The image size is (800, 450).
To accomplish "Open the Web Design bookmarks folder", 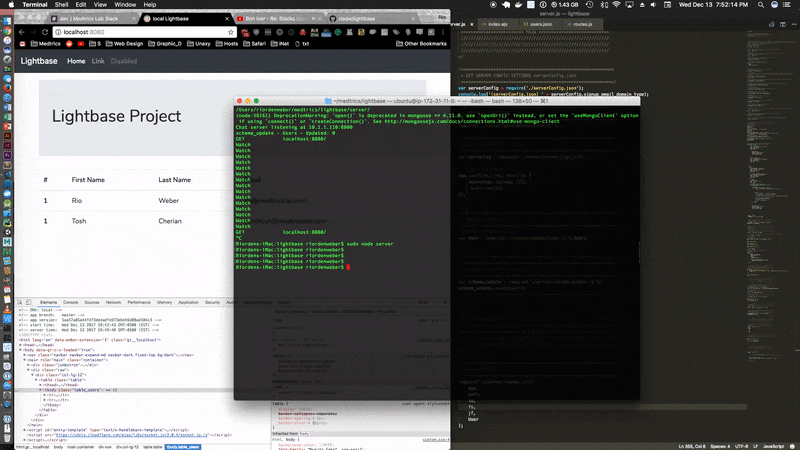I will [x=124, y=44].
